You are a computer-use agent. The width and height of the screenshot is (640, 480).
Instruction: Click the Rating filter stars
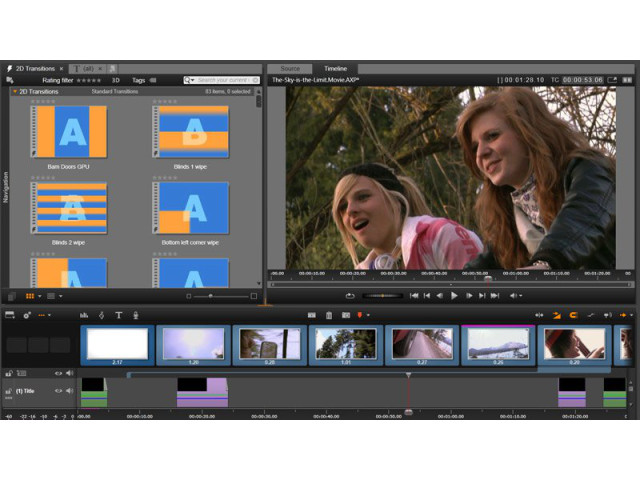(x=89, y=80)
